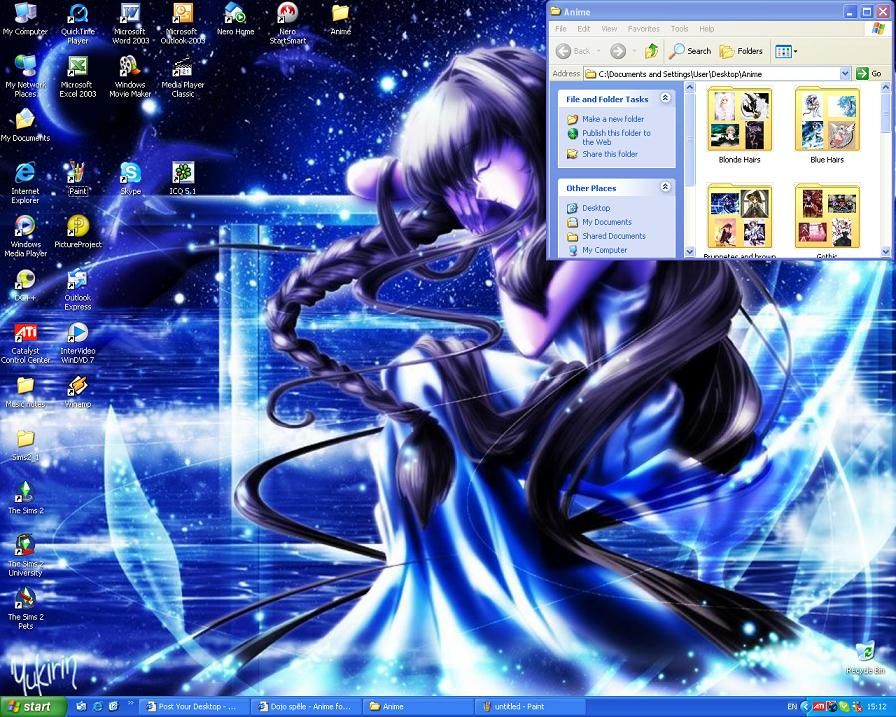
Task: Launch Windows Movie Maker shortcut
Action: [130, 77]
